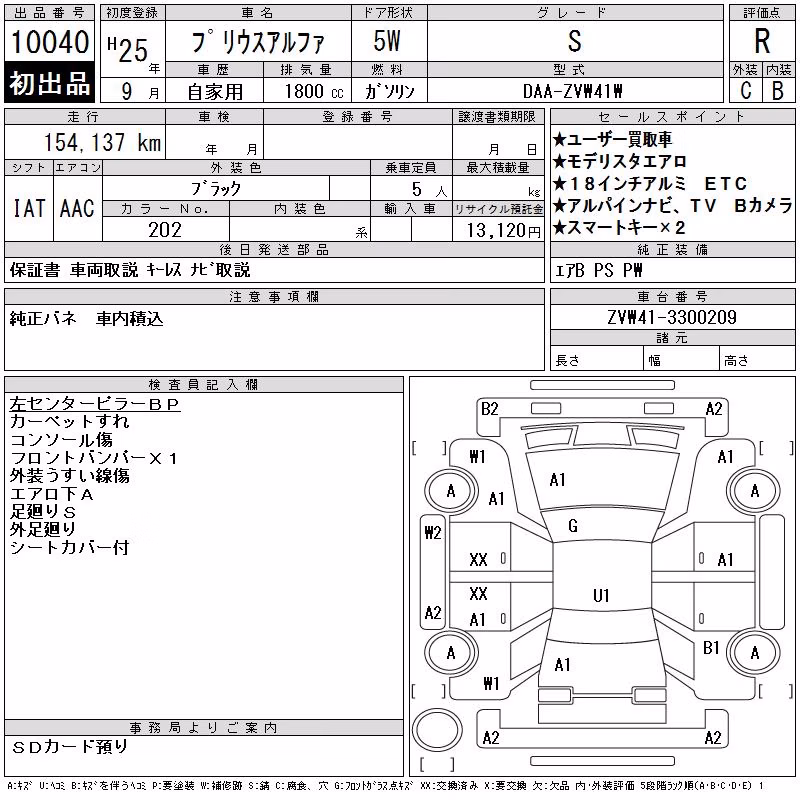Image resolution: width=800 pixels, height=800 pixels.
Task: Select the caution note 車内積込
Action: pyautogui.click(x=130, y=318)
